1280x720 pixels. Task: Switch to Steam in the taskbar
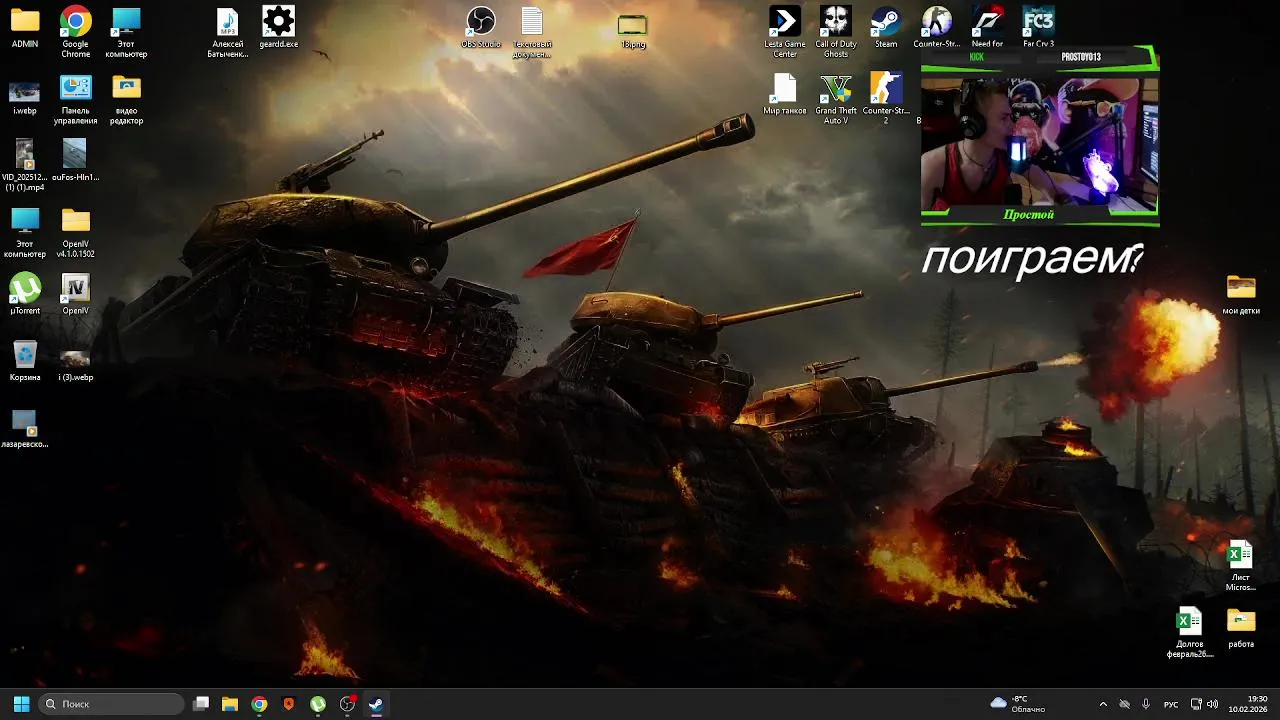376,704
